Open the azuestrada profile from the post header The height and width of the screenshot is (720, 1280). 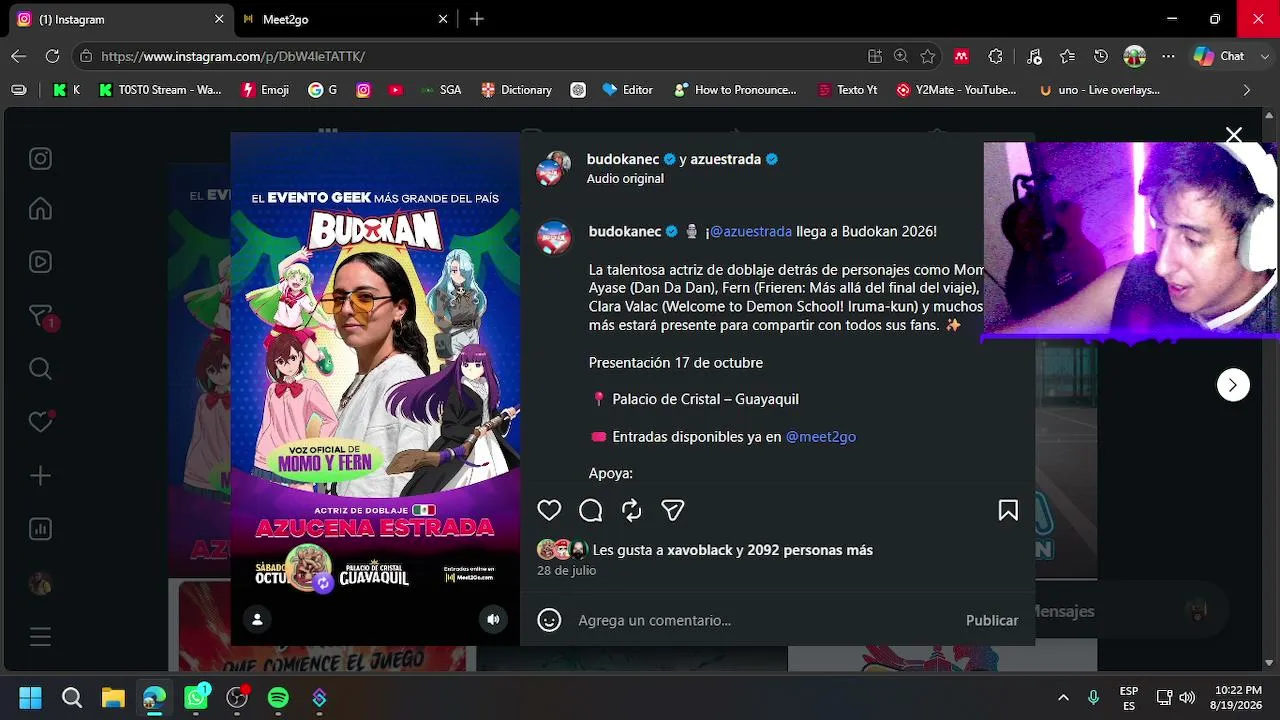tap(726, 159)
